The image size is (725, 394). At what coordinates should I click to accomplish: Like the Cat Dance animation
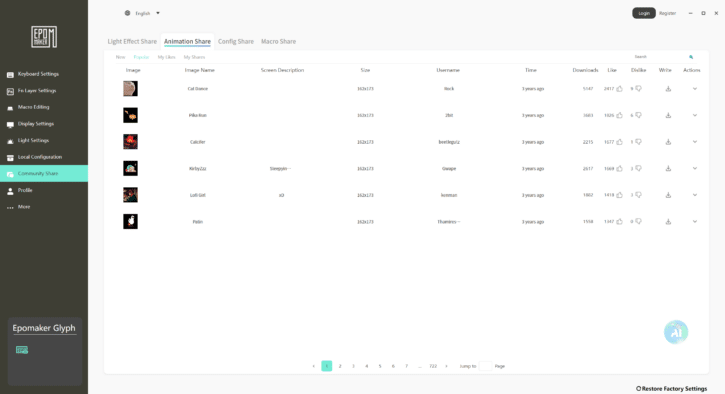pyautogui.click(x=619, y=89)
